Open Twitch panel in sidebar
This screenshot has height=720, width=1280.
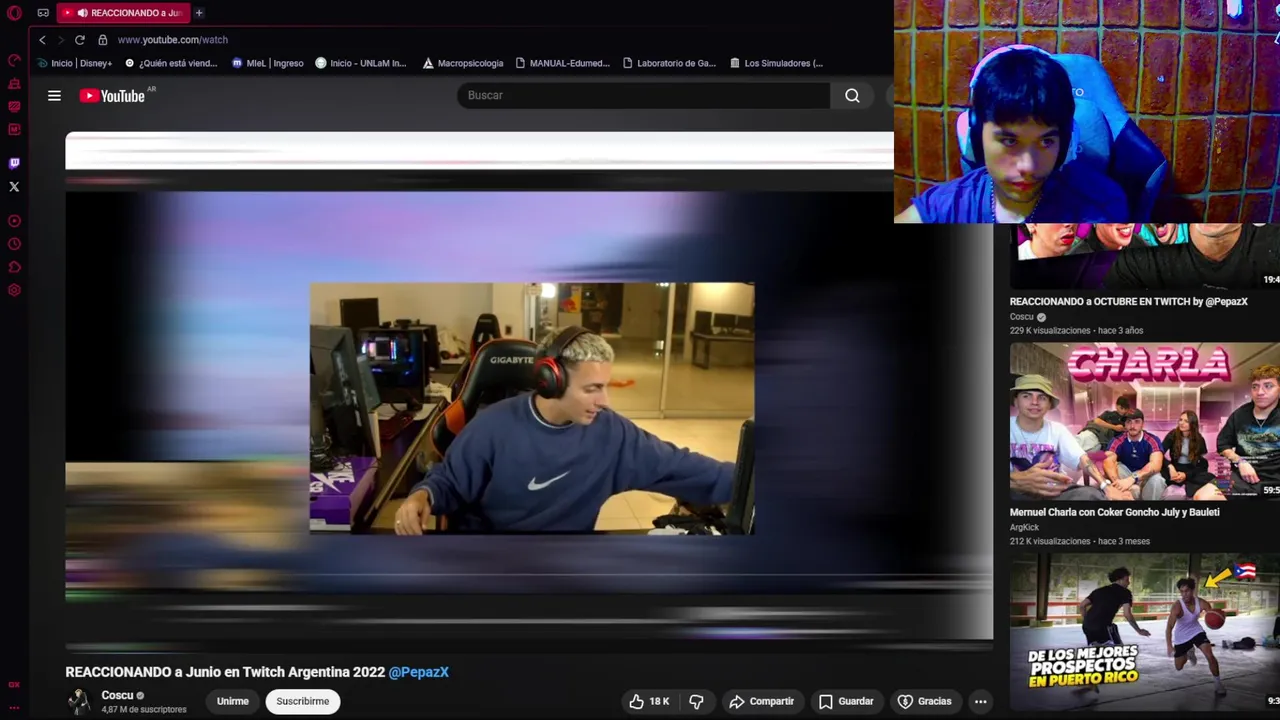coord(14,163)
